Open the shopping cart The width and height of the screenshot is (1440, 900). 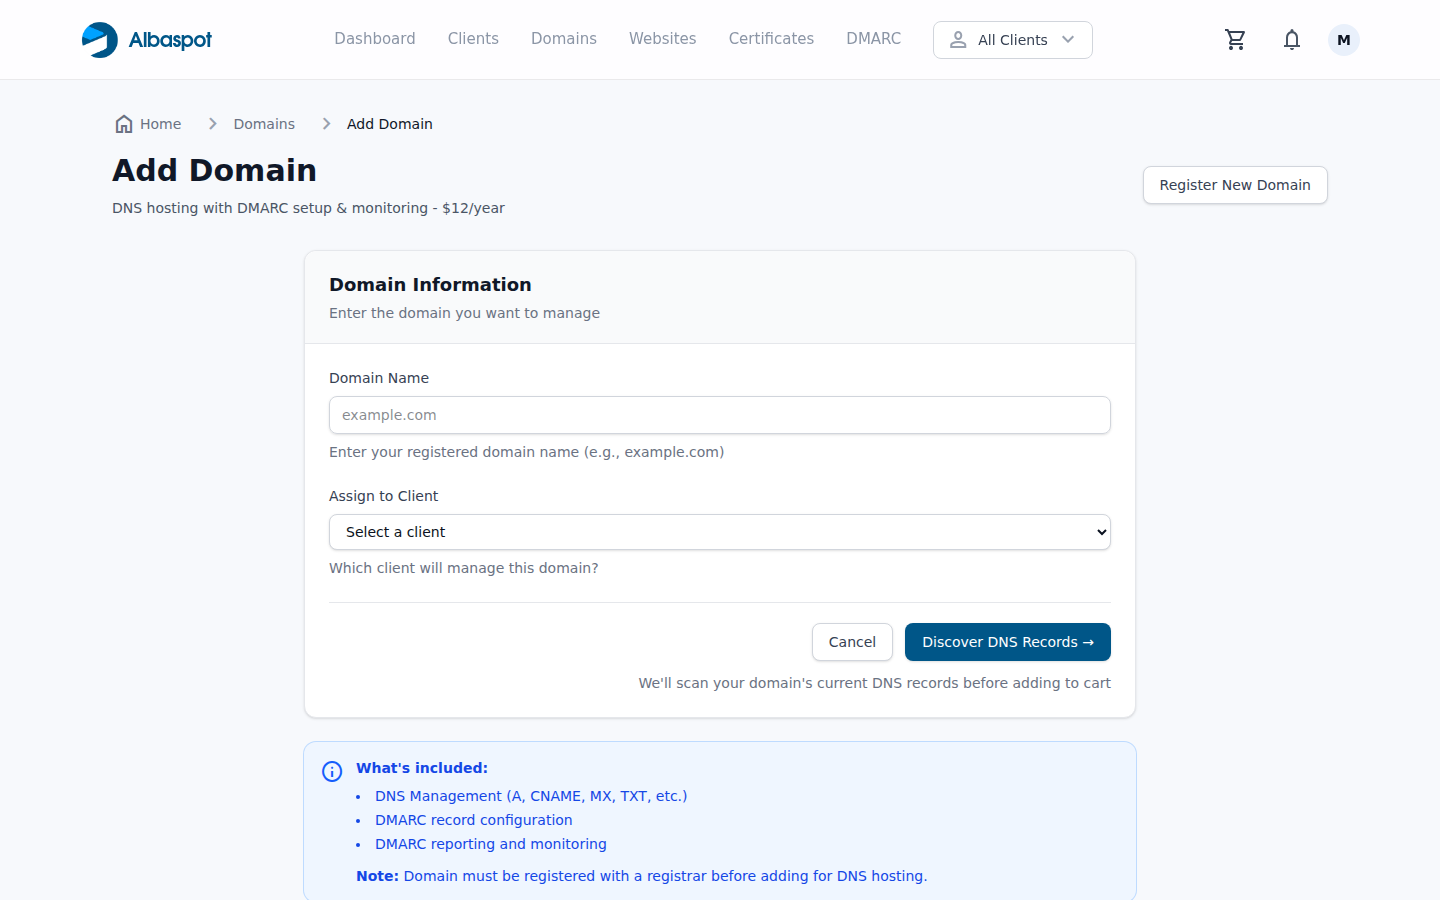tap(1235, 39)
